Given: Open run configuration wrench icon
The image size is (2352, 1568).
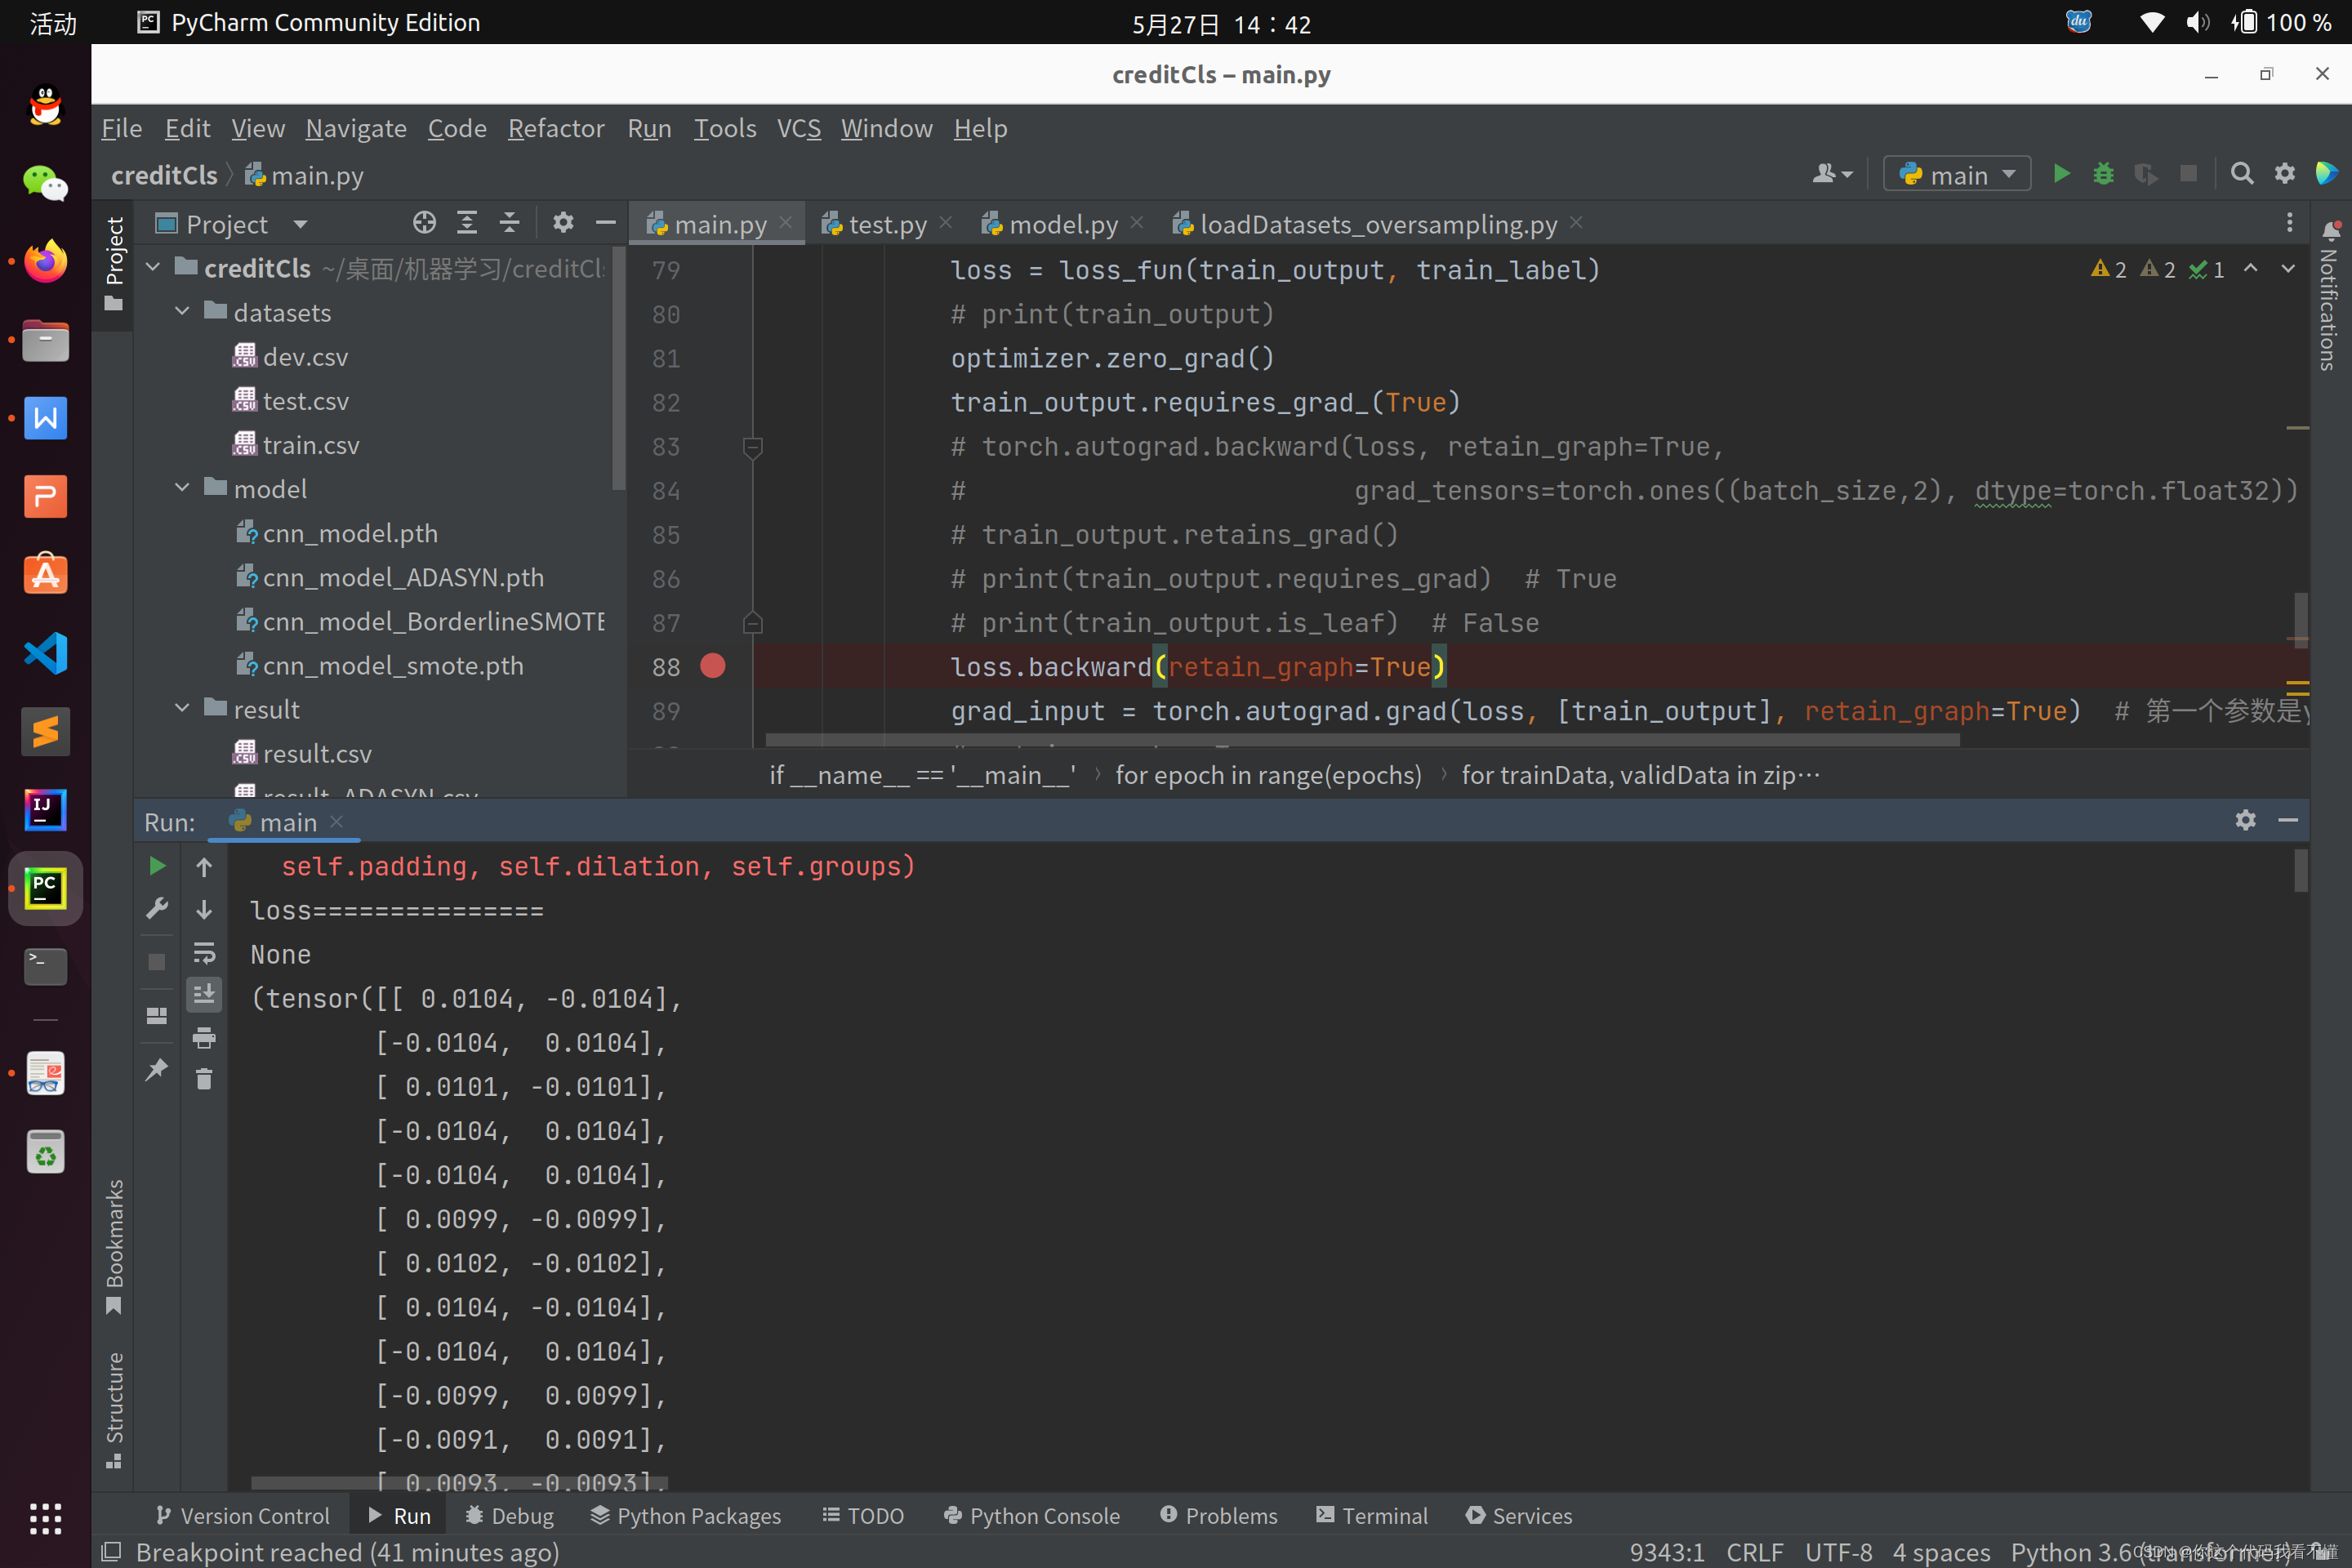Looking at the screenshot, I should pyautogui.click(x=157, y=909).
